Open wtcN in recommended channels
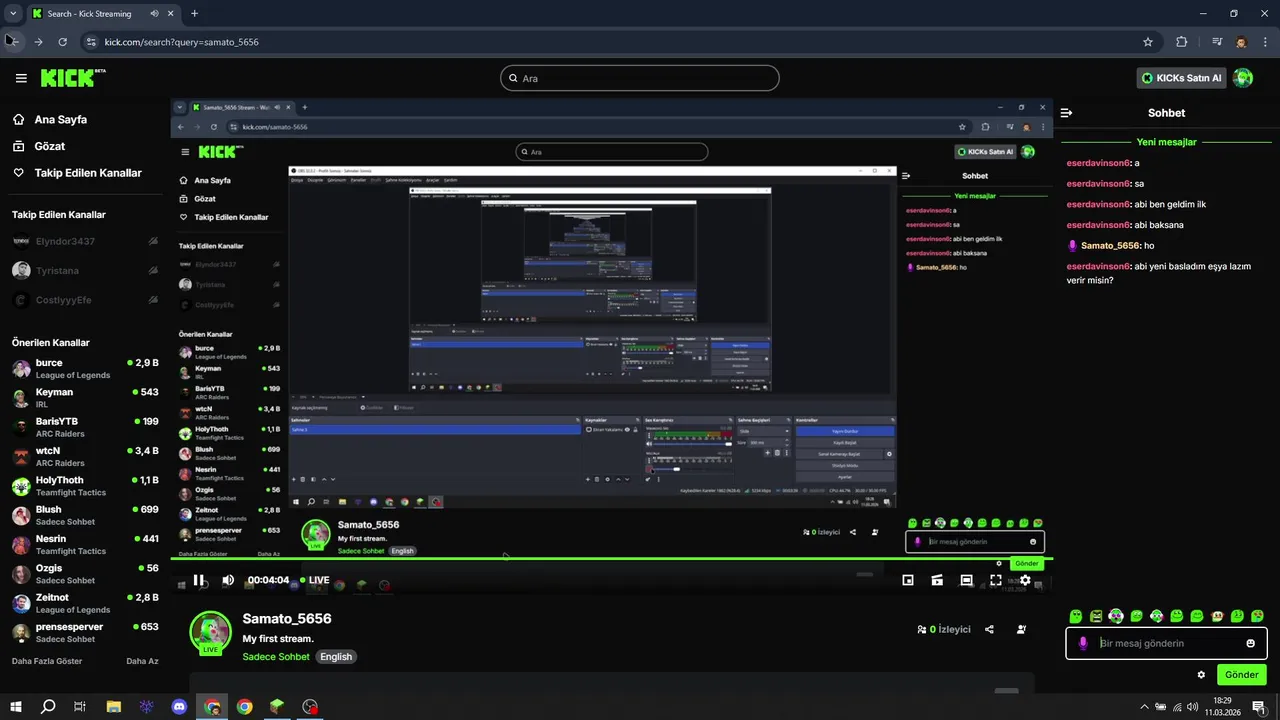The width and height of the screenshot is (1280, 720). tap(85, 457)
